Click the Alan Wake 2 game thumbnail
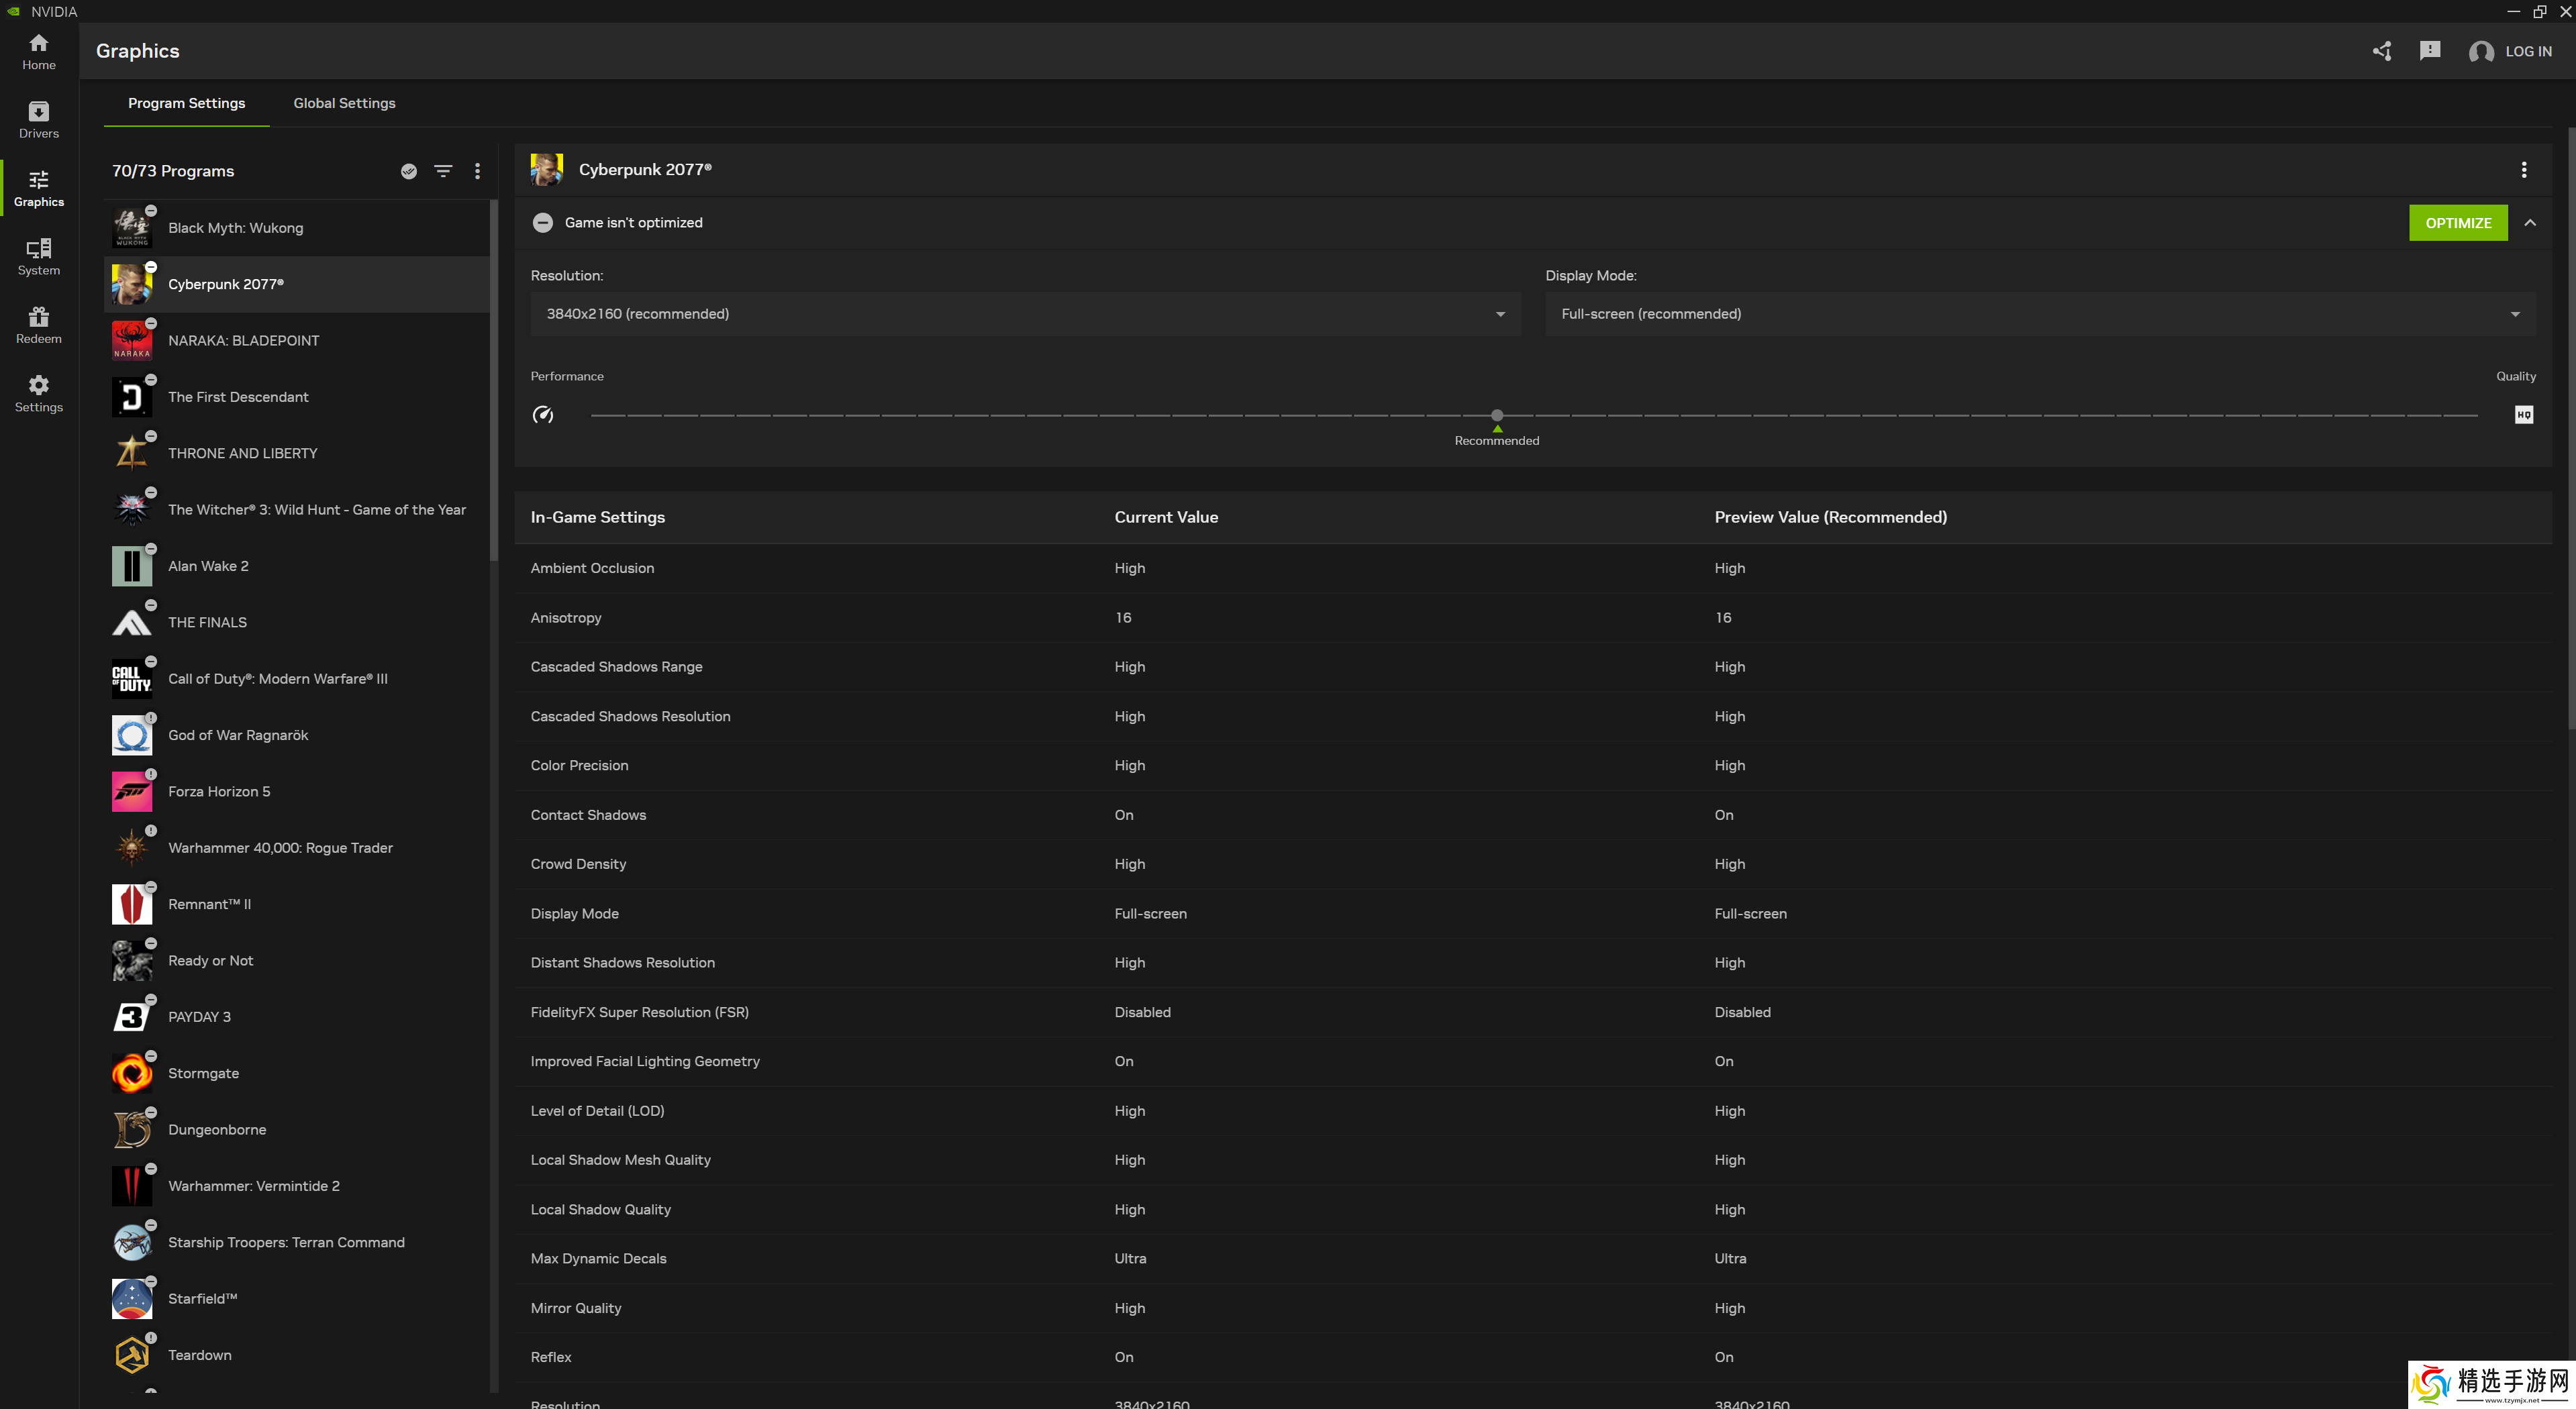The image size is (2576, 1409). coord(134,566)
